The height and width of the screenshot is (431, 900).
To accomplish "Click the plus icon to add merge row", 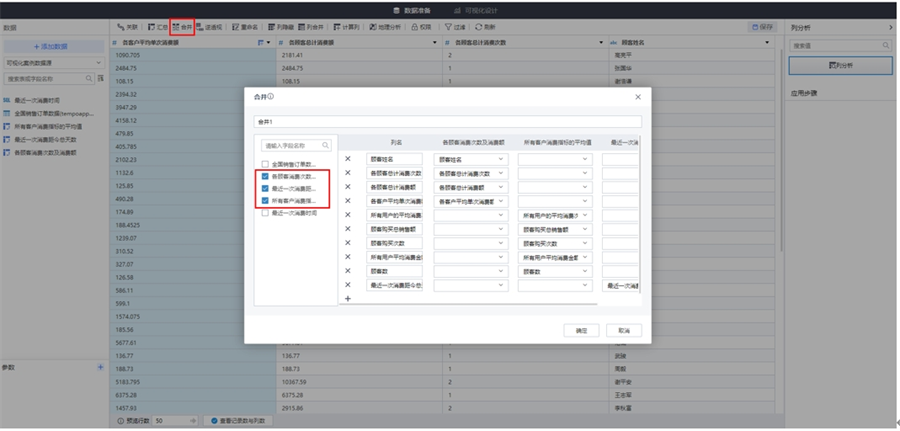I will point(348,299).
